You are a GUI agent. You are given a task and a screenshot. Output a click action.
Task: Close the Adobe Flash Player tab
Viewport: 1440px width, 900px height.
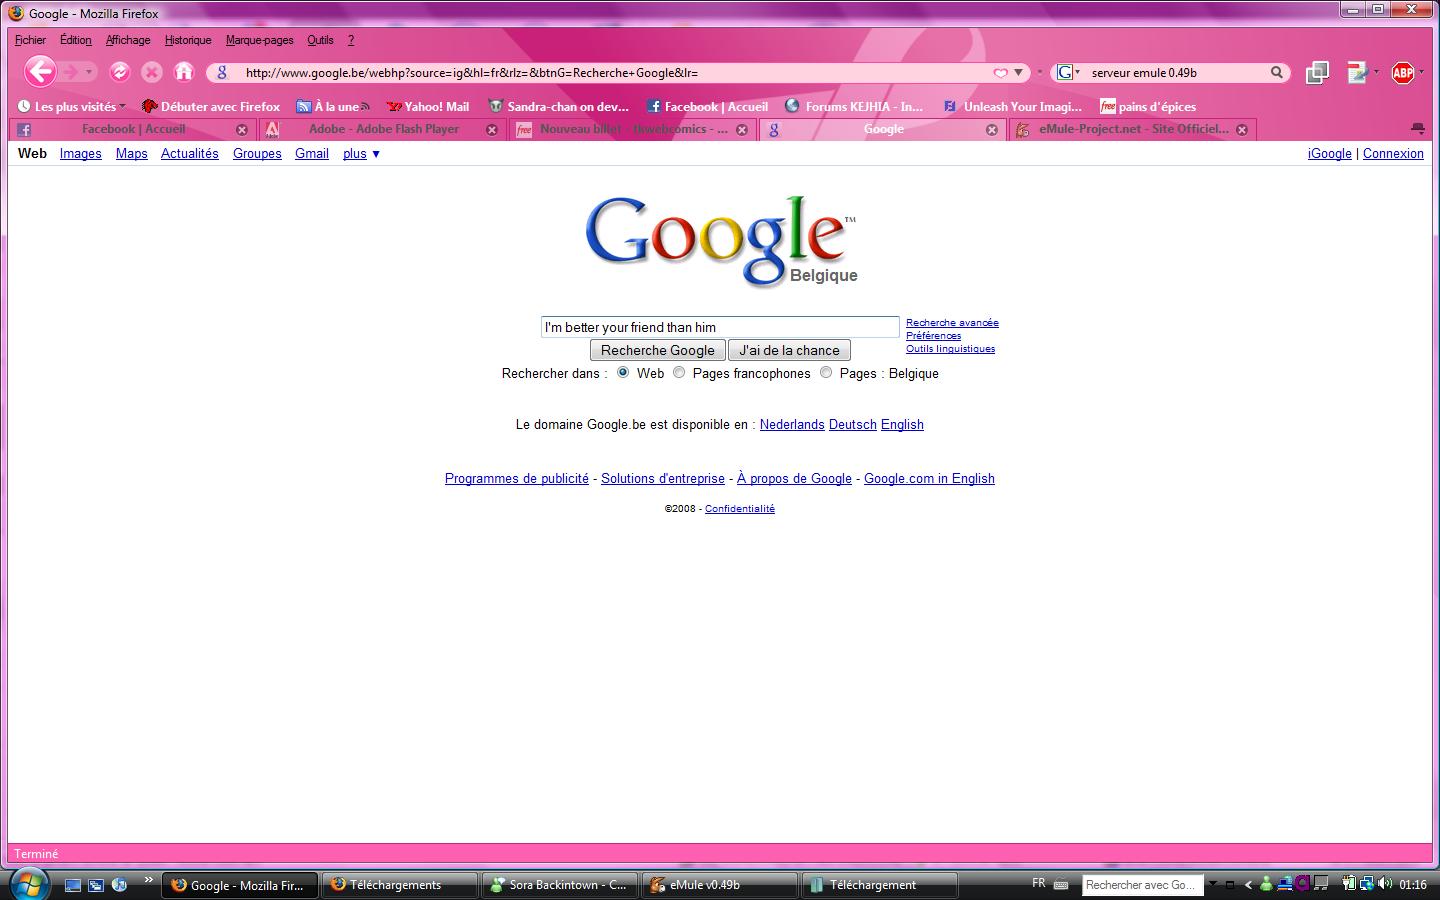pos(491,130)
